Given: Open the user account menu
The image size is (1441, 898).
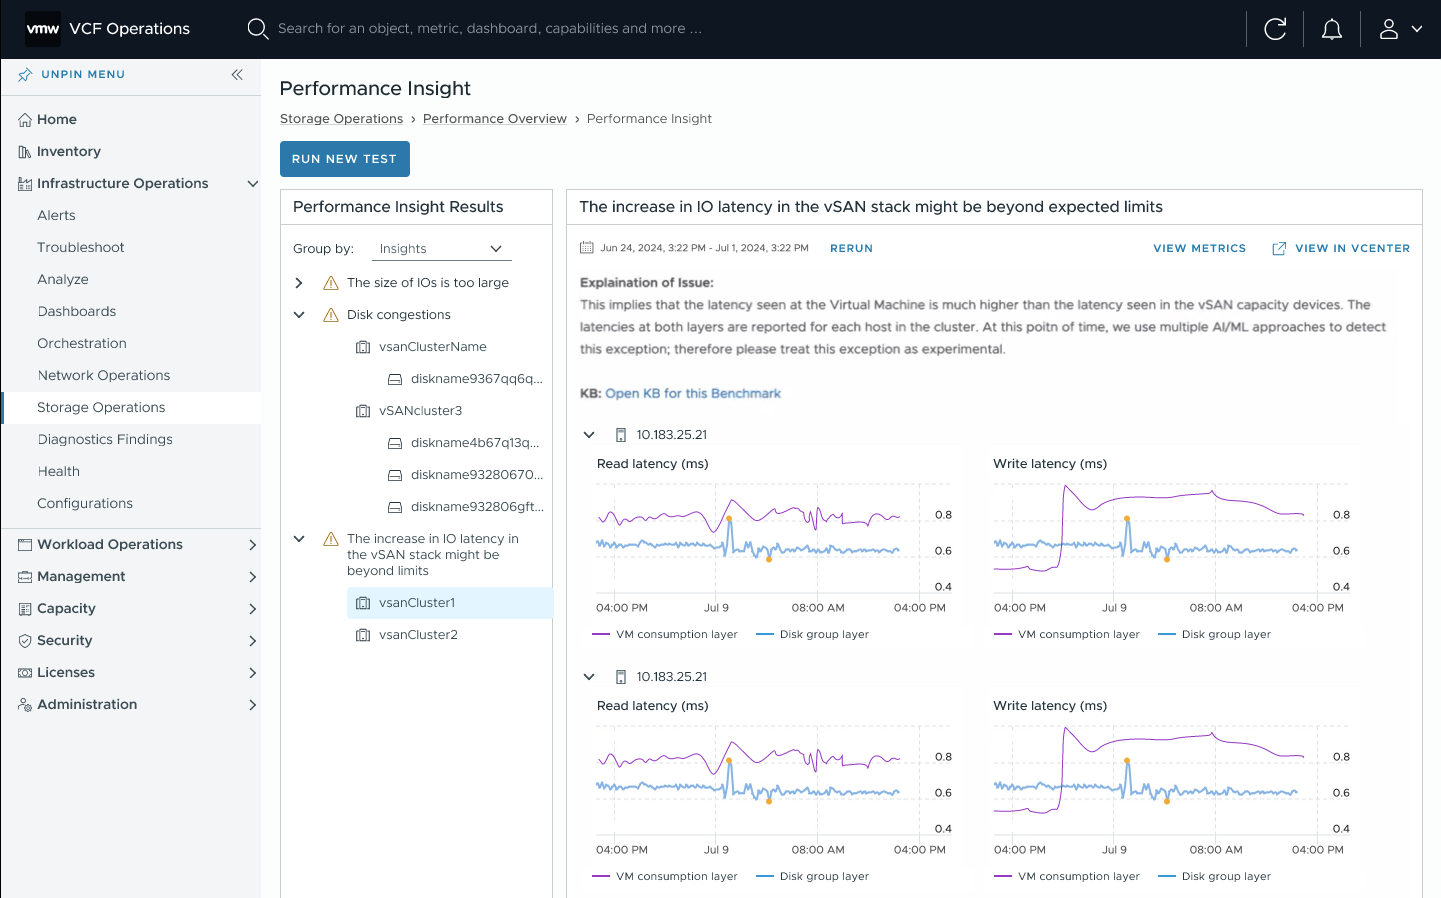Looking at the screenshot, I should click(x=1401, y=29).
